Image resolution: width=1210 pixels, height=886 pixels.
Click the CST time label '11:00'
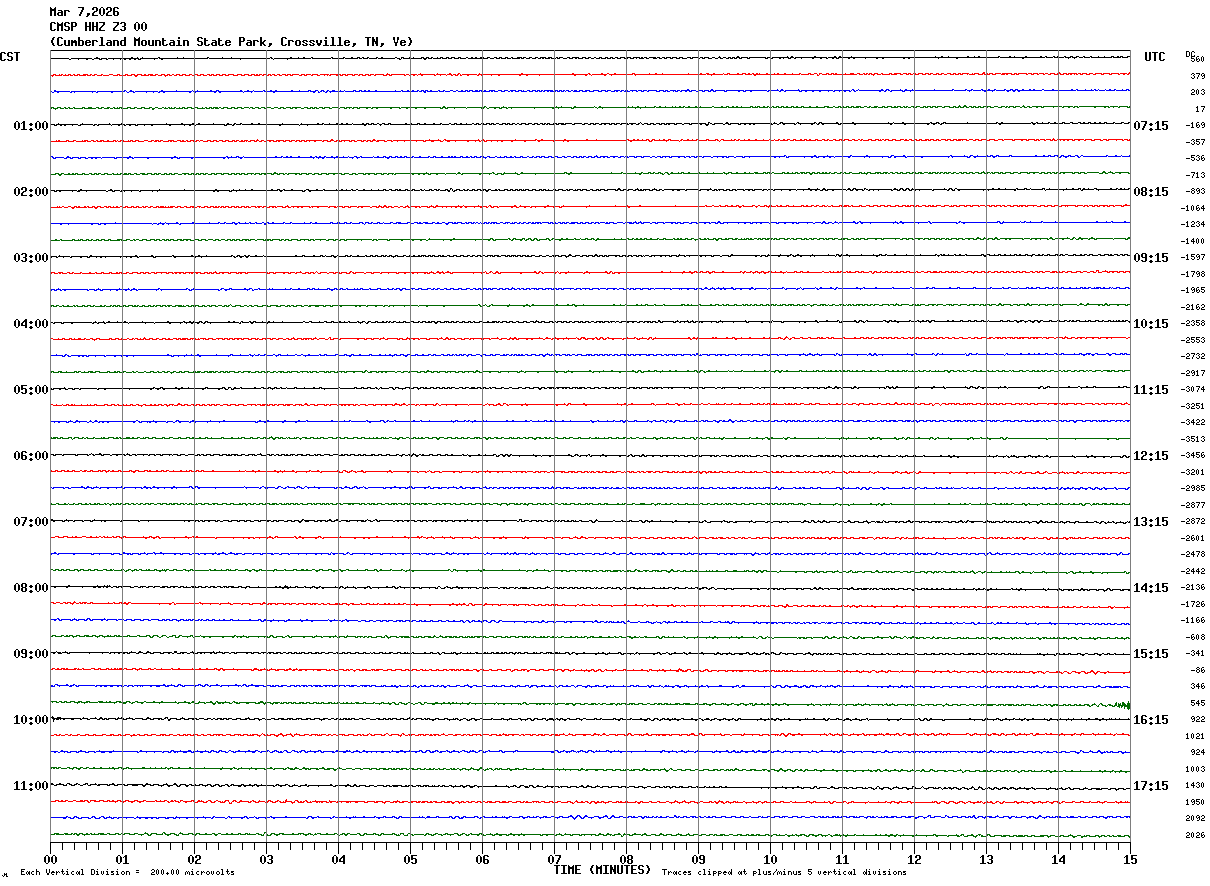click(x=30, y=786)
